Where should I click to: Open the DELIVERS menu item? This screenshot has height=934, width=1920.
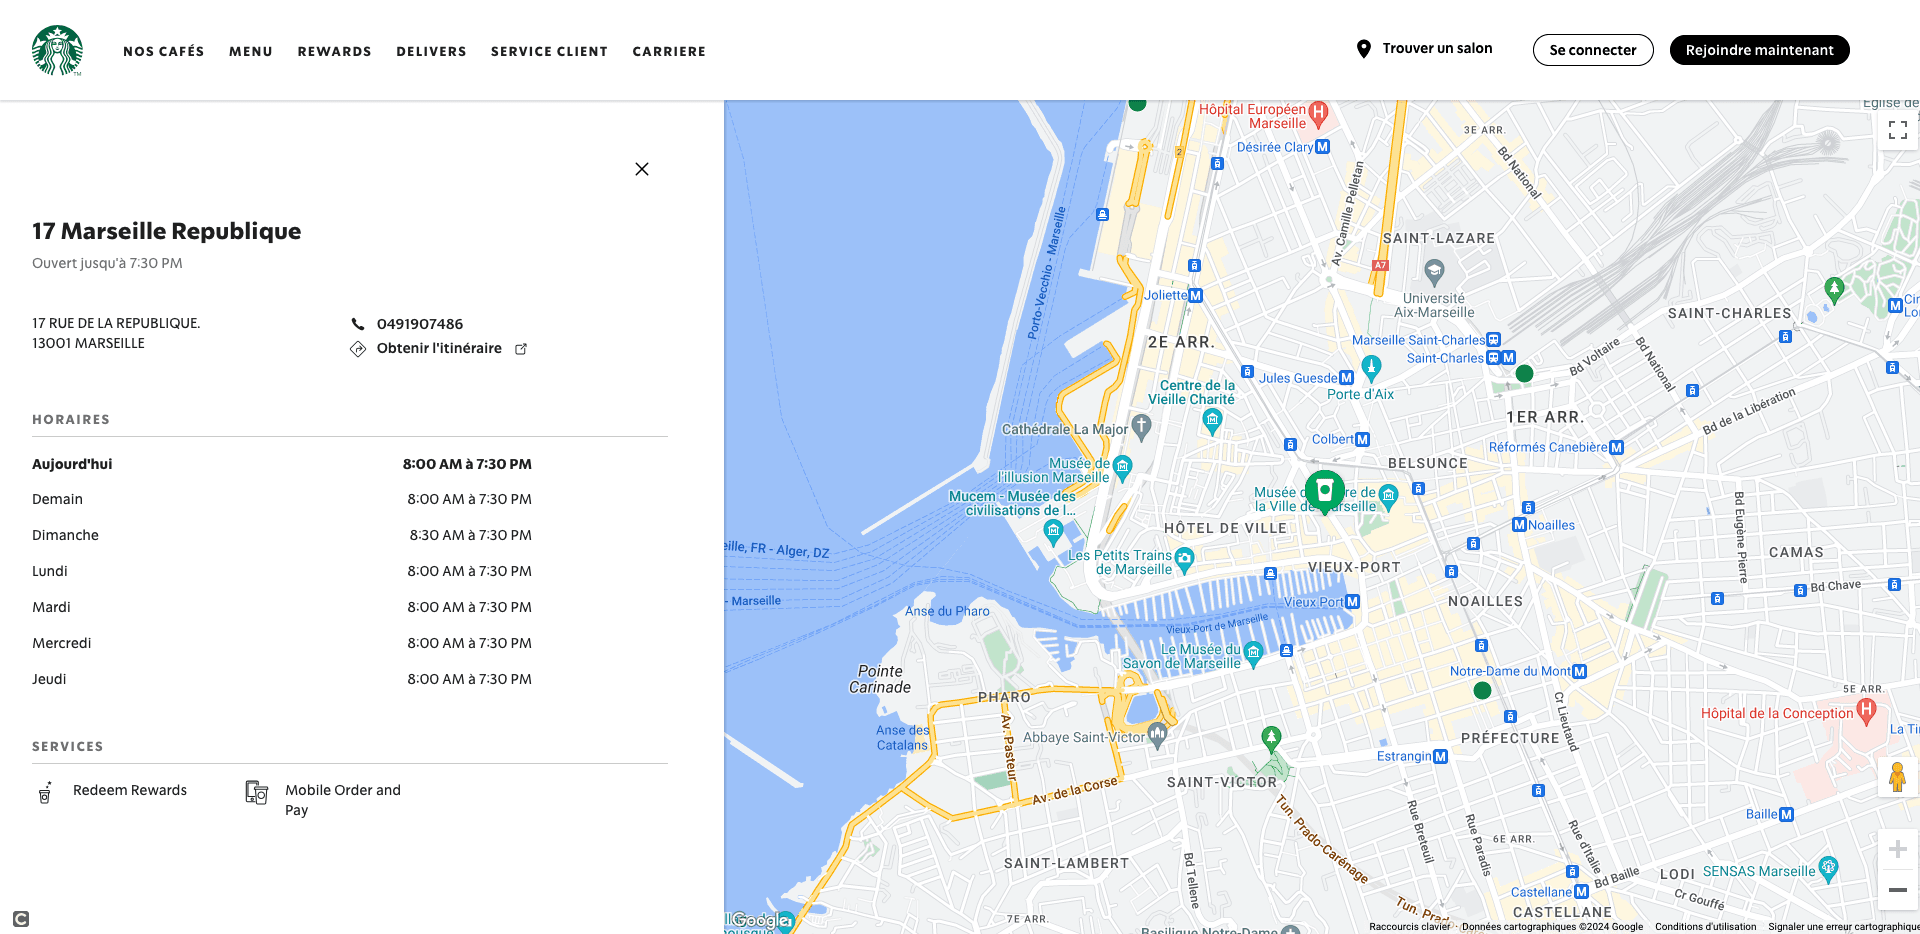click(x=431, y=51)
